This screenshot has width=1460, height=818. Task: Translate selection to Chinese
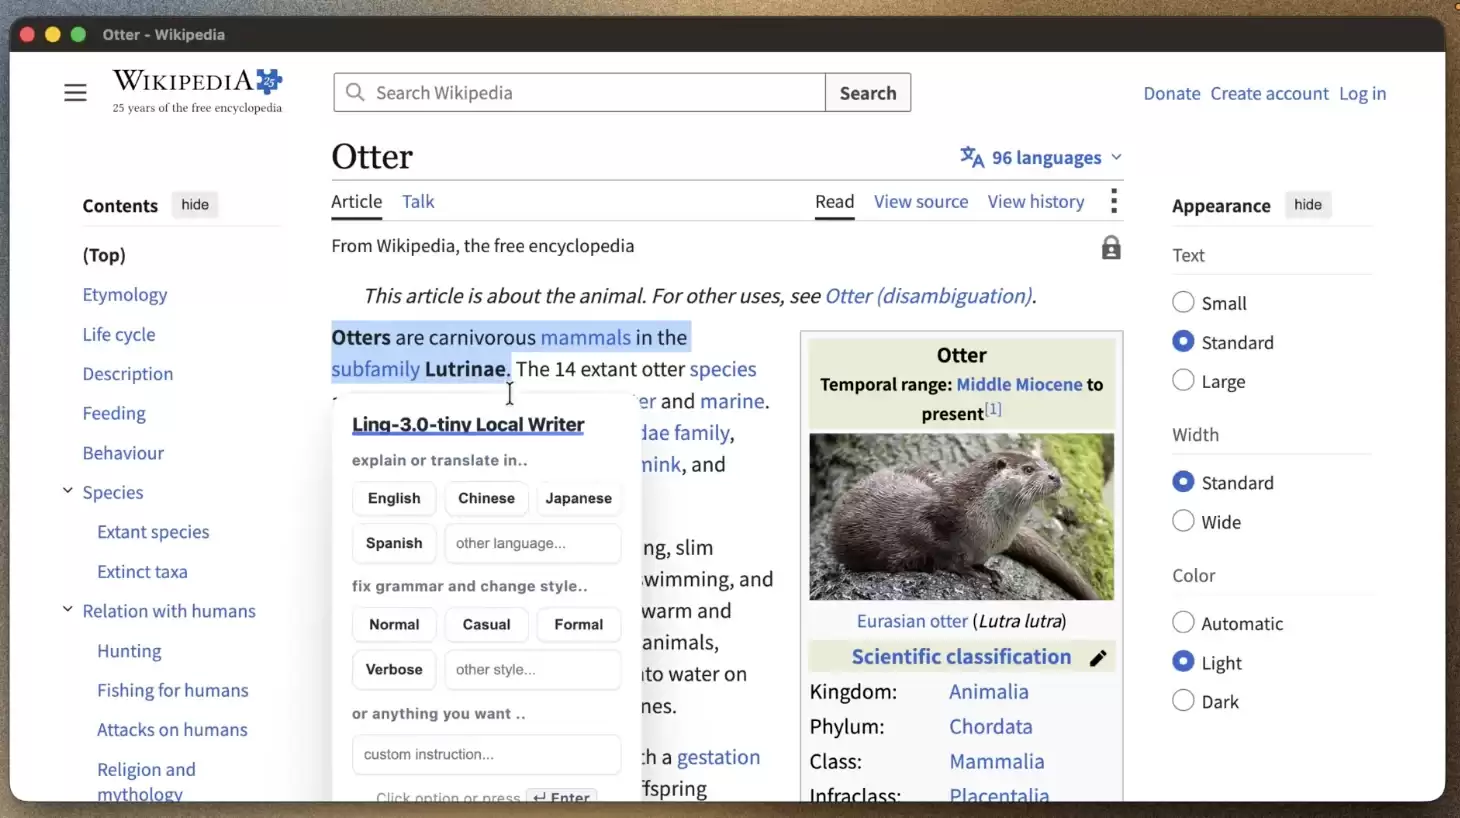tap(487, 498)
